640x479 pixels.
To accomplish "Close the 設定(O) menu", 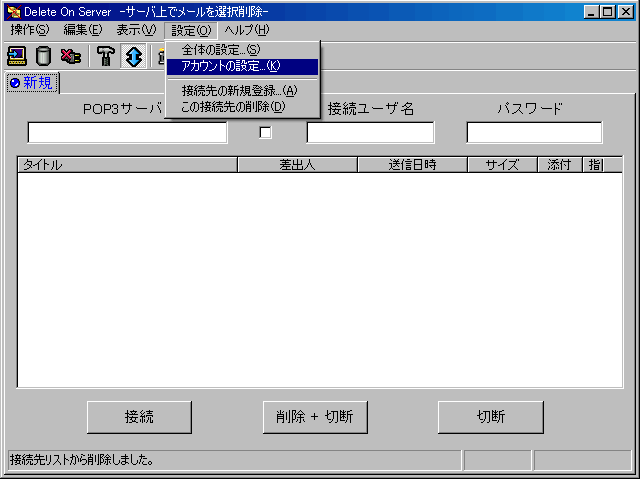I will coord(191,30).
